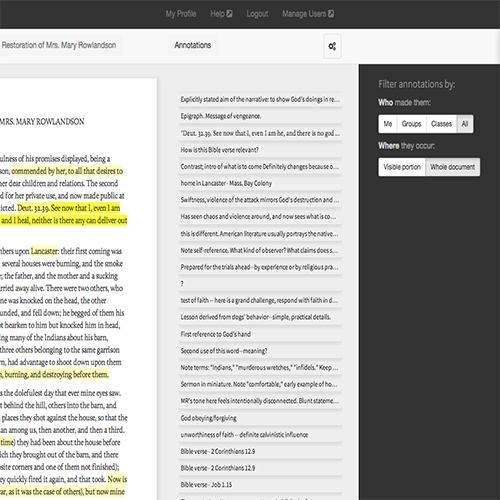
Task: Open annotation 'Second use of this word--meaning?'
Action: tap(260, 351)
